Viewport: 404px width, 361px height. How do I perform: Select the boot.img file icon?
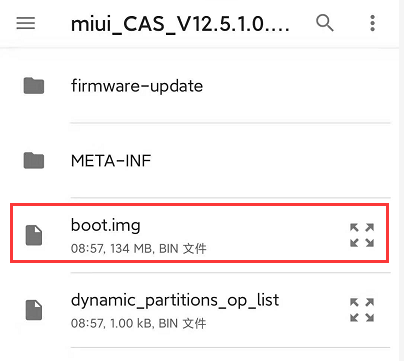coord(34,235)
